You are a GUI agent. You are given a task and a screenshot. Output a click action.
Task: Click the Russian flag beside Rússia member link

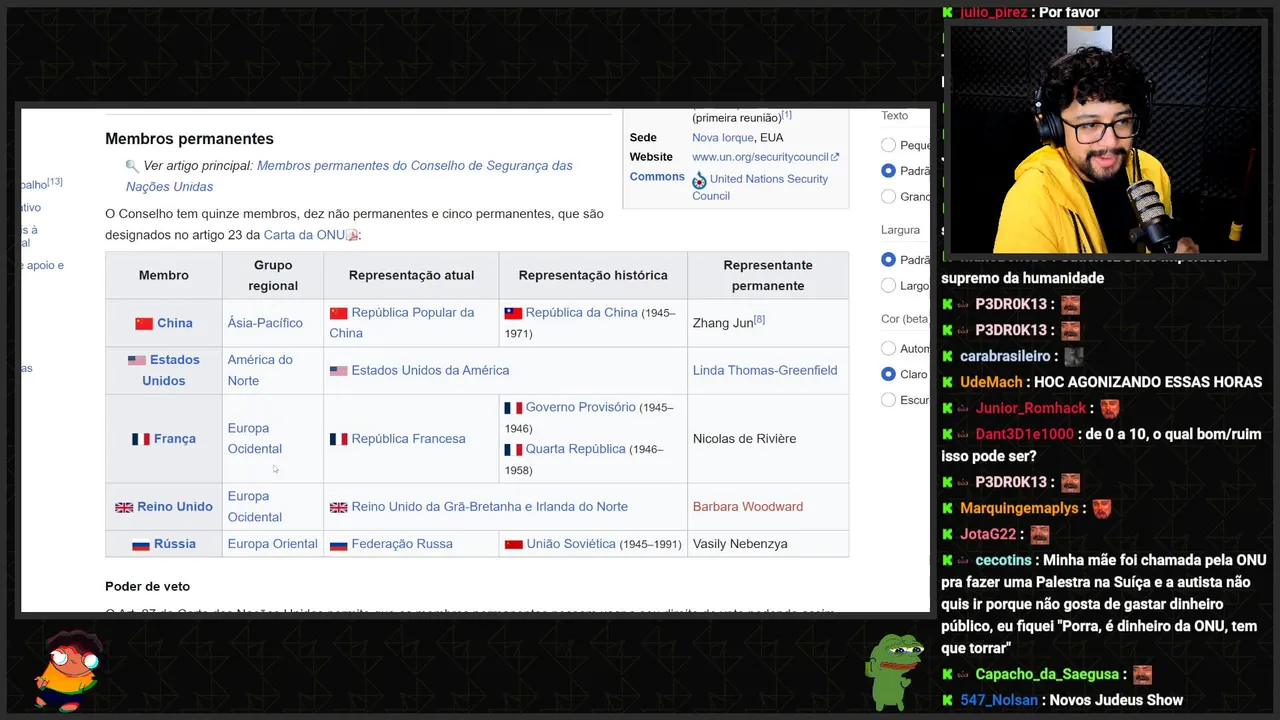141,544
